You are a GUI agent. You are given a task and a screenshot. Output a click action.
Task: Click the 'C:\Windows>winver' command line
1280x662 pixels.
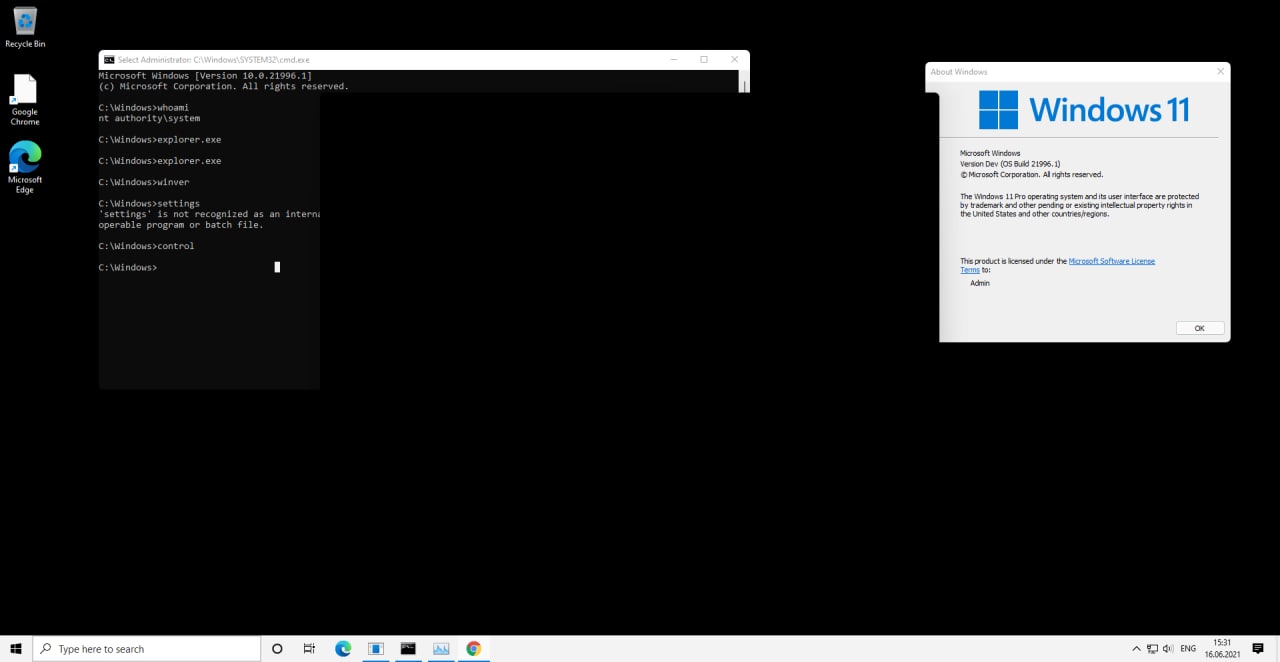click(x=144, y=182)
